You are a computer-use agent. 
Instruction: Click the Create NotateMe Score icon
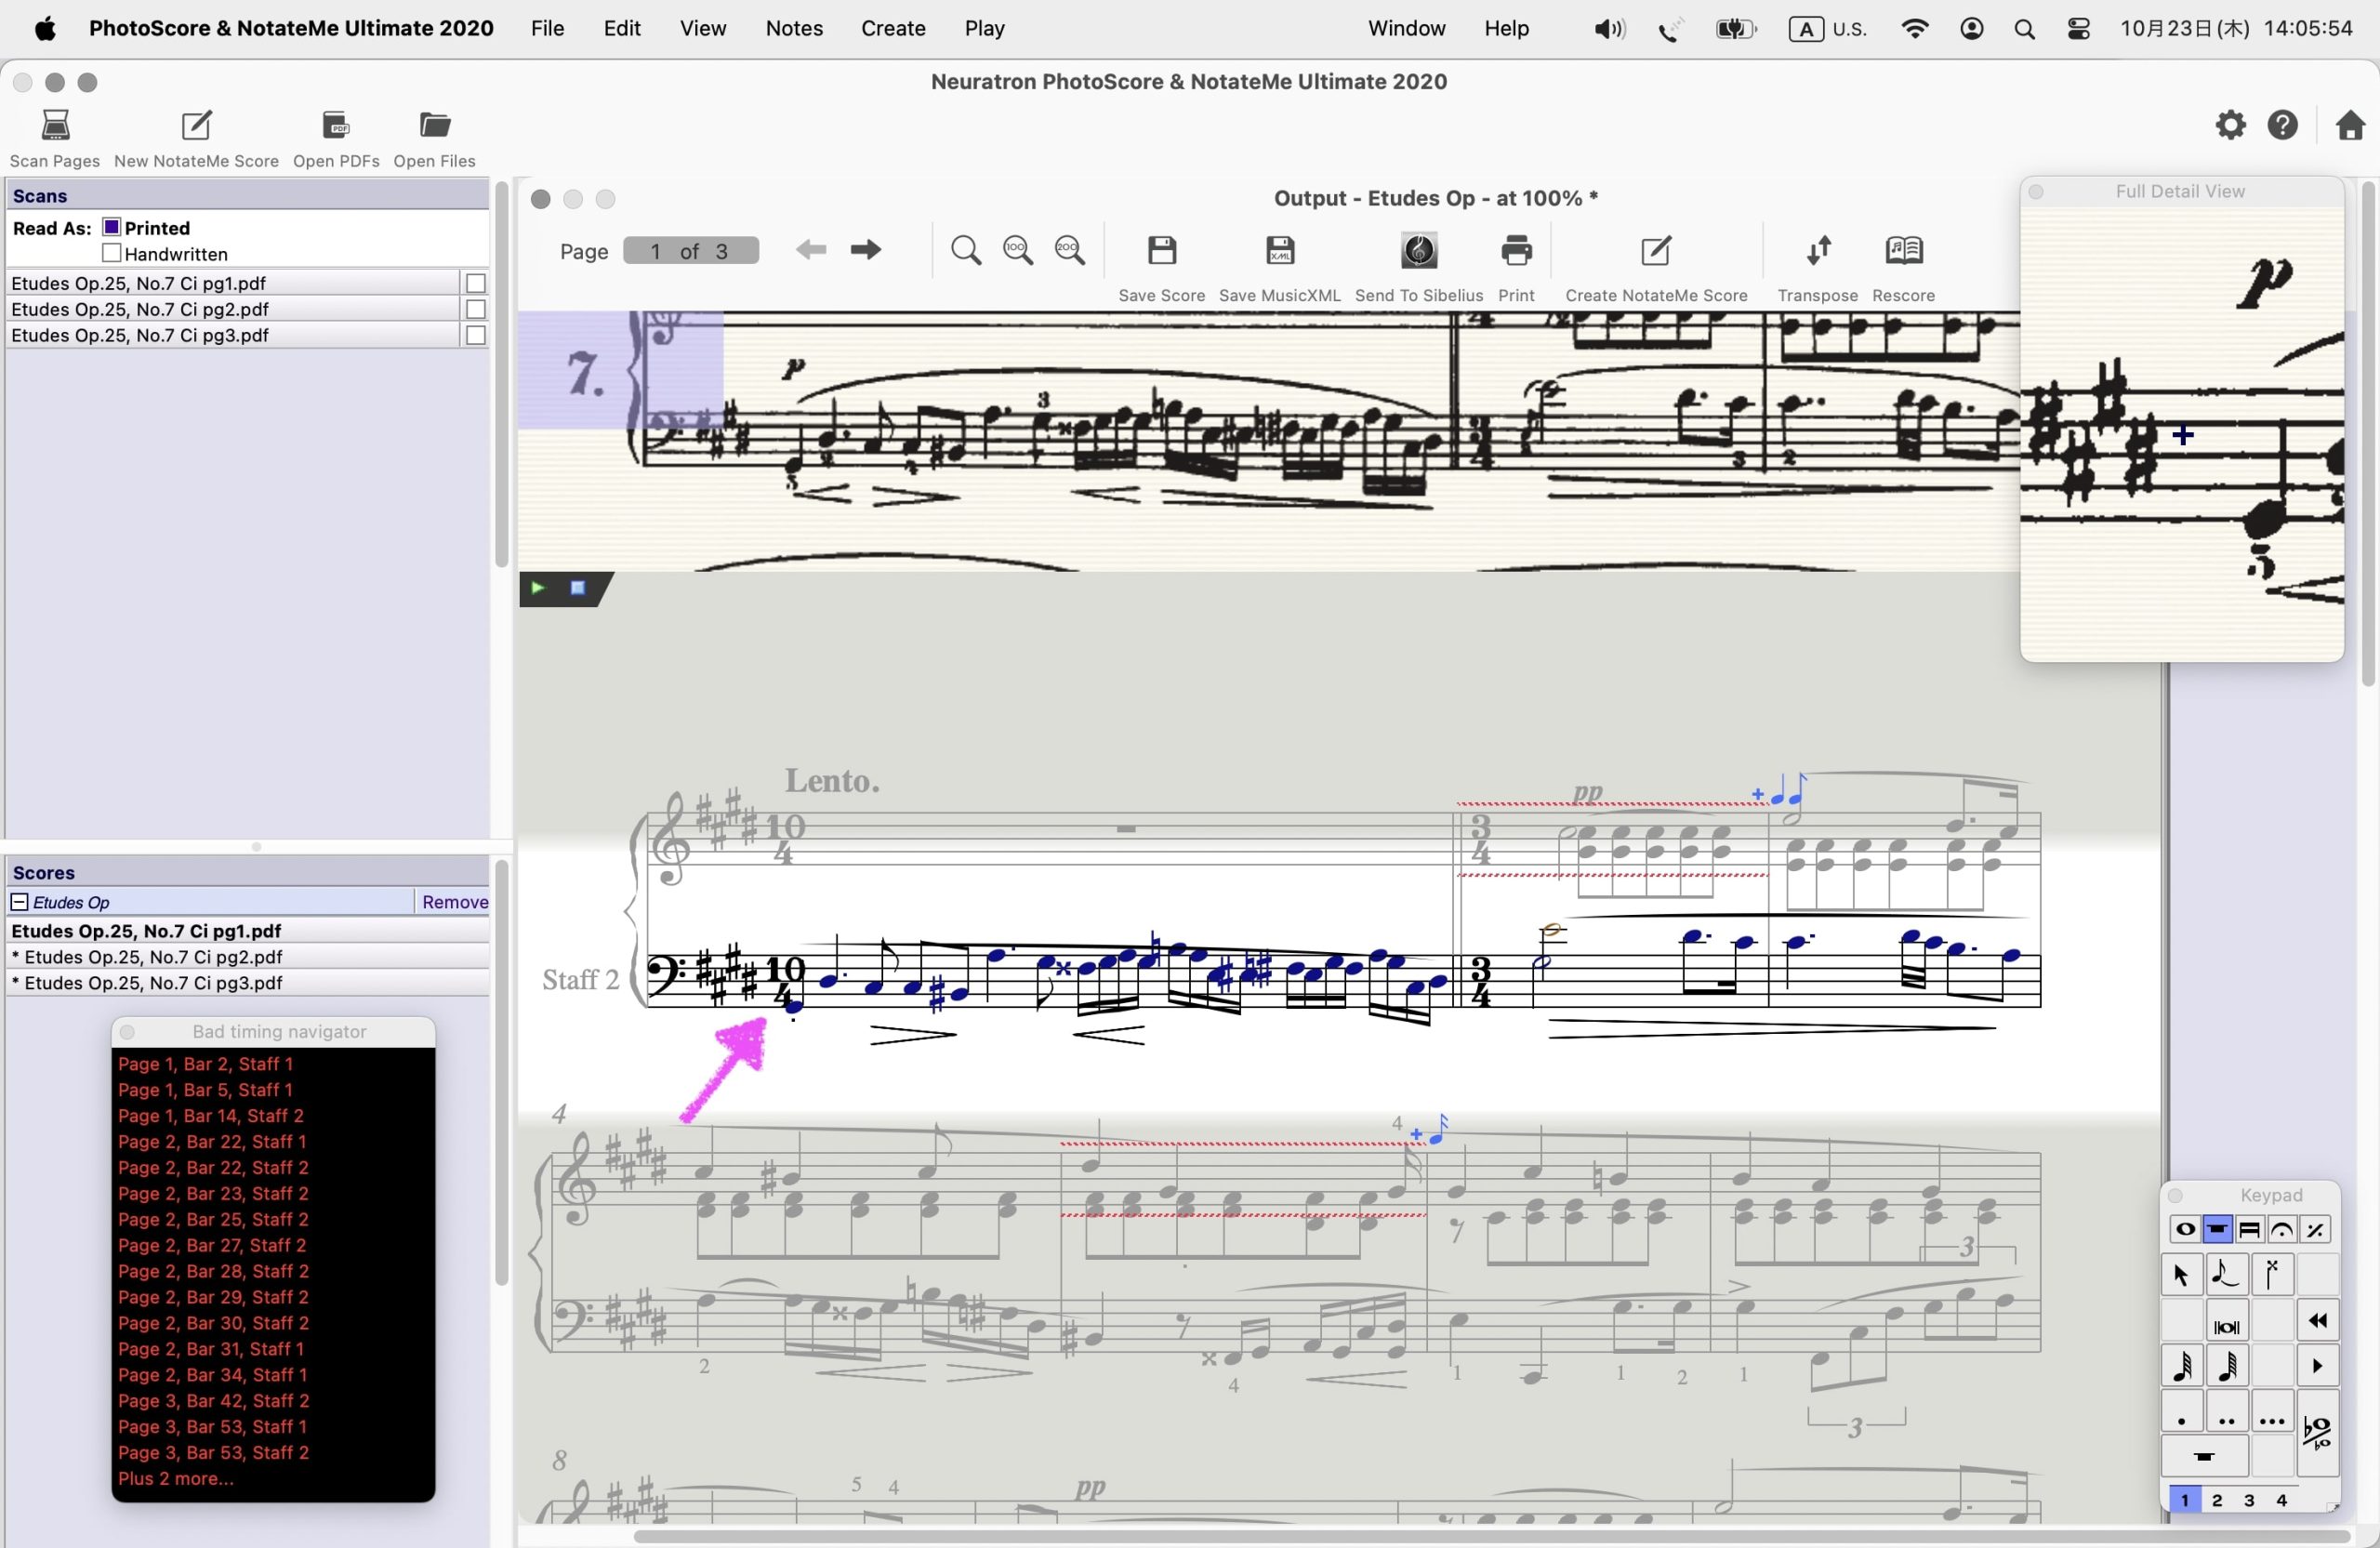point(1655,251)
